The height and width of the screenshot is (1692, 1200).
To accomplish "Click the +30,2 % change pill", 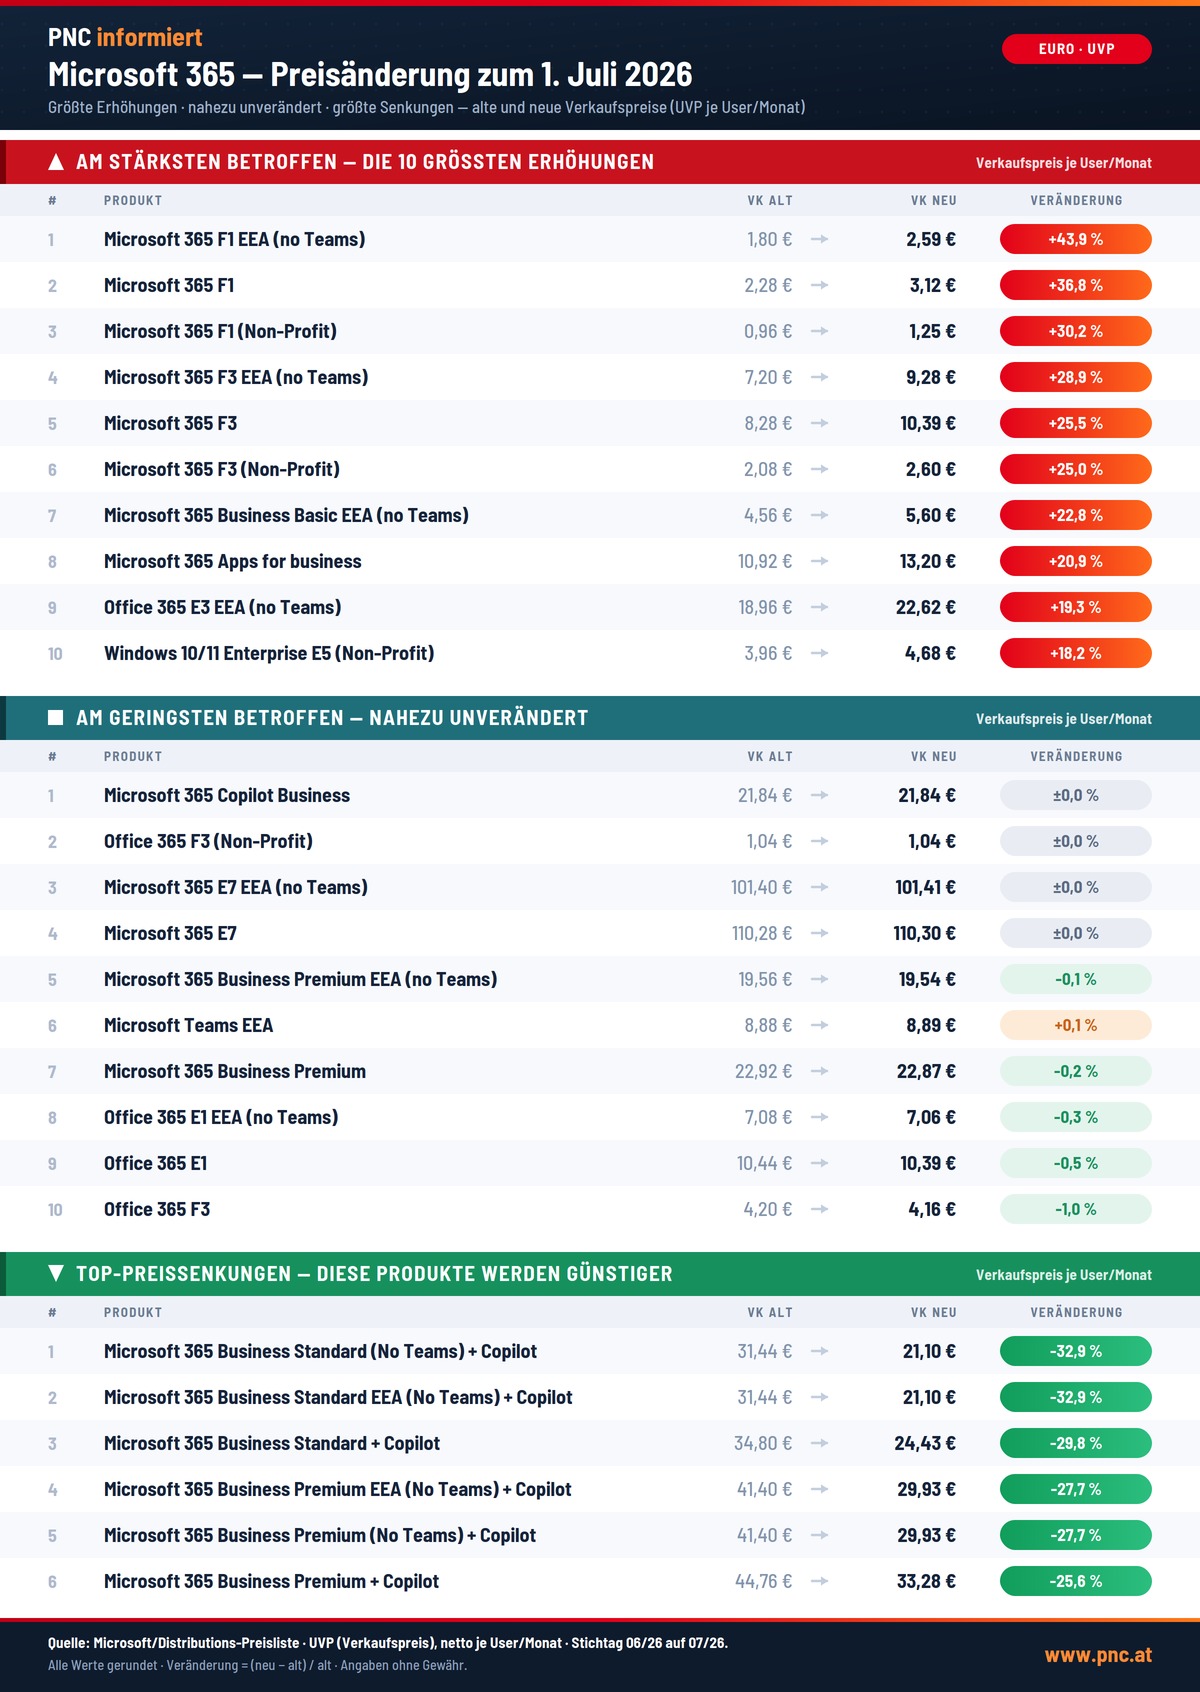I will point(1076,331).
